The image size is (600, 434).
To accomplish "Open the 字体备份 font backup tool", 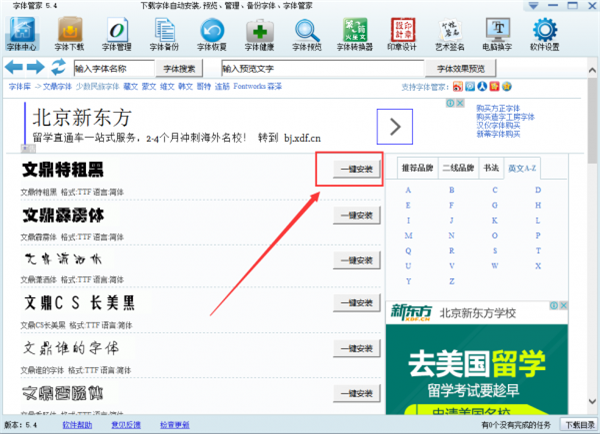I will pos(163,33).
